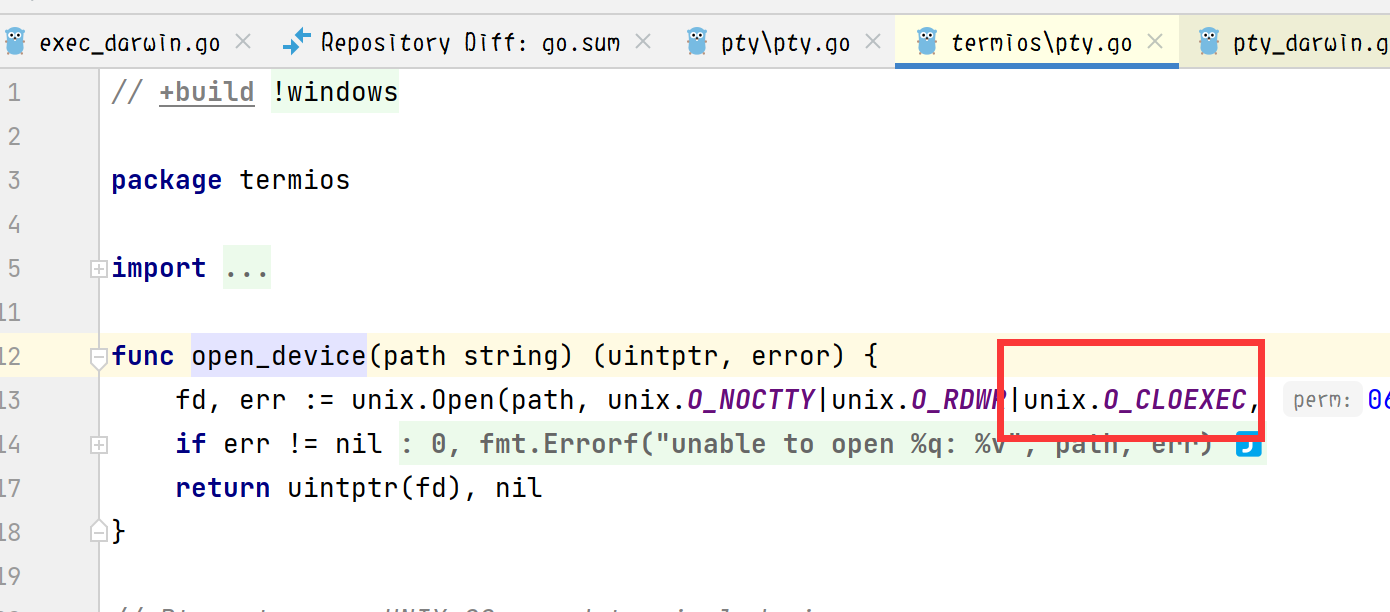This screenshot has height=612, width=1390.
Task: Click the gopher icon on pty_darwin tab
Action: 1209,42
